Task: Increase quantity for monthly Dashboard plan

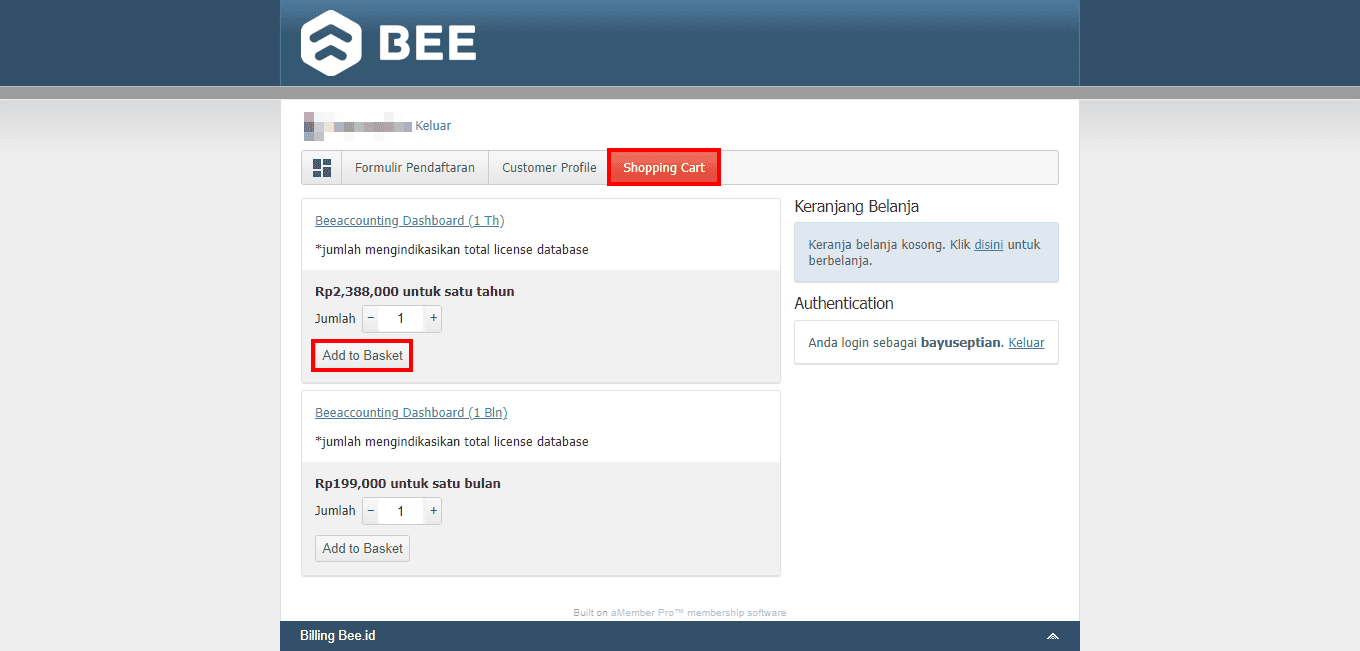Action: (x=433, y=511)
